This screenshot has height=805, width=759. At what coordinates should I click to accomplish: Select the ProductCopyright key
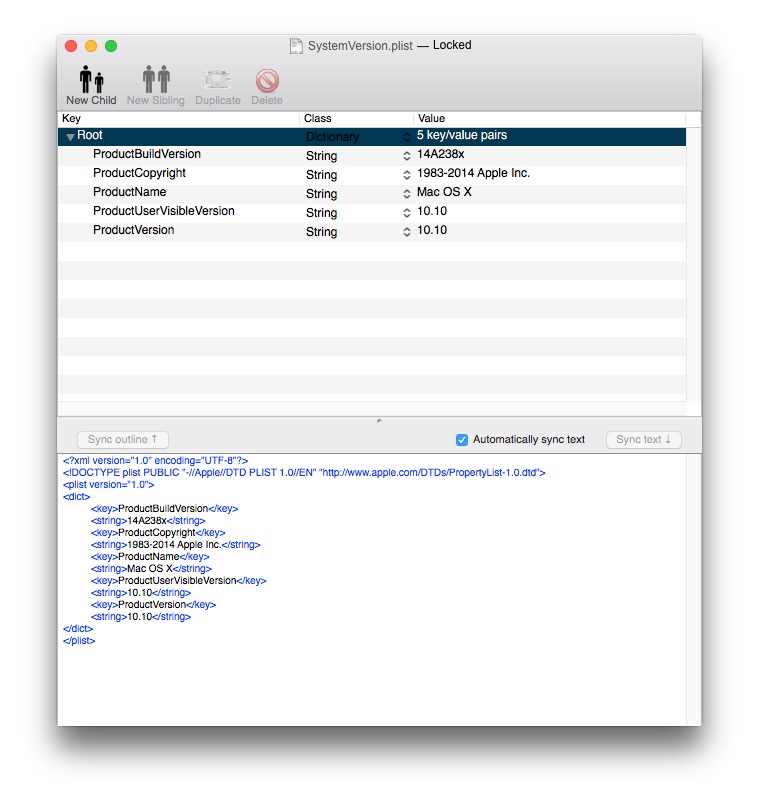[x=139, y=173]
